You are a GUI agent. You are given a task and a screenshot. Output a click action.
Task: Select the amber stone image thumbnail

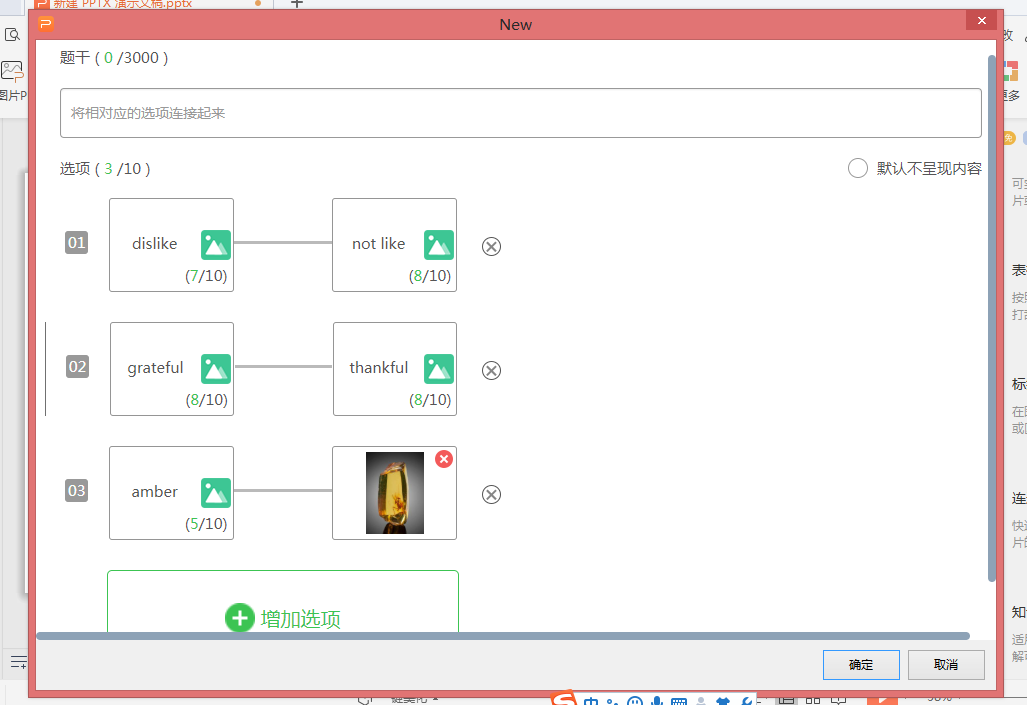pyautogui.click(x=394, y=493)
